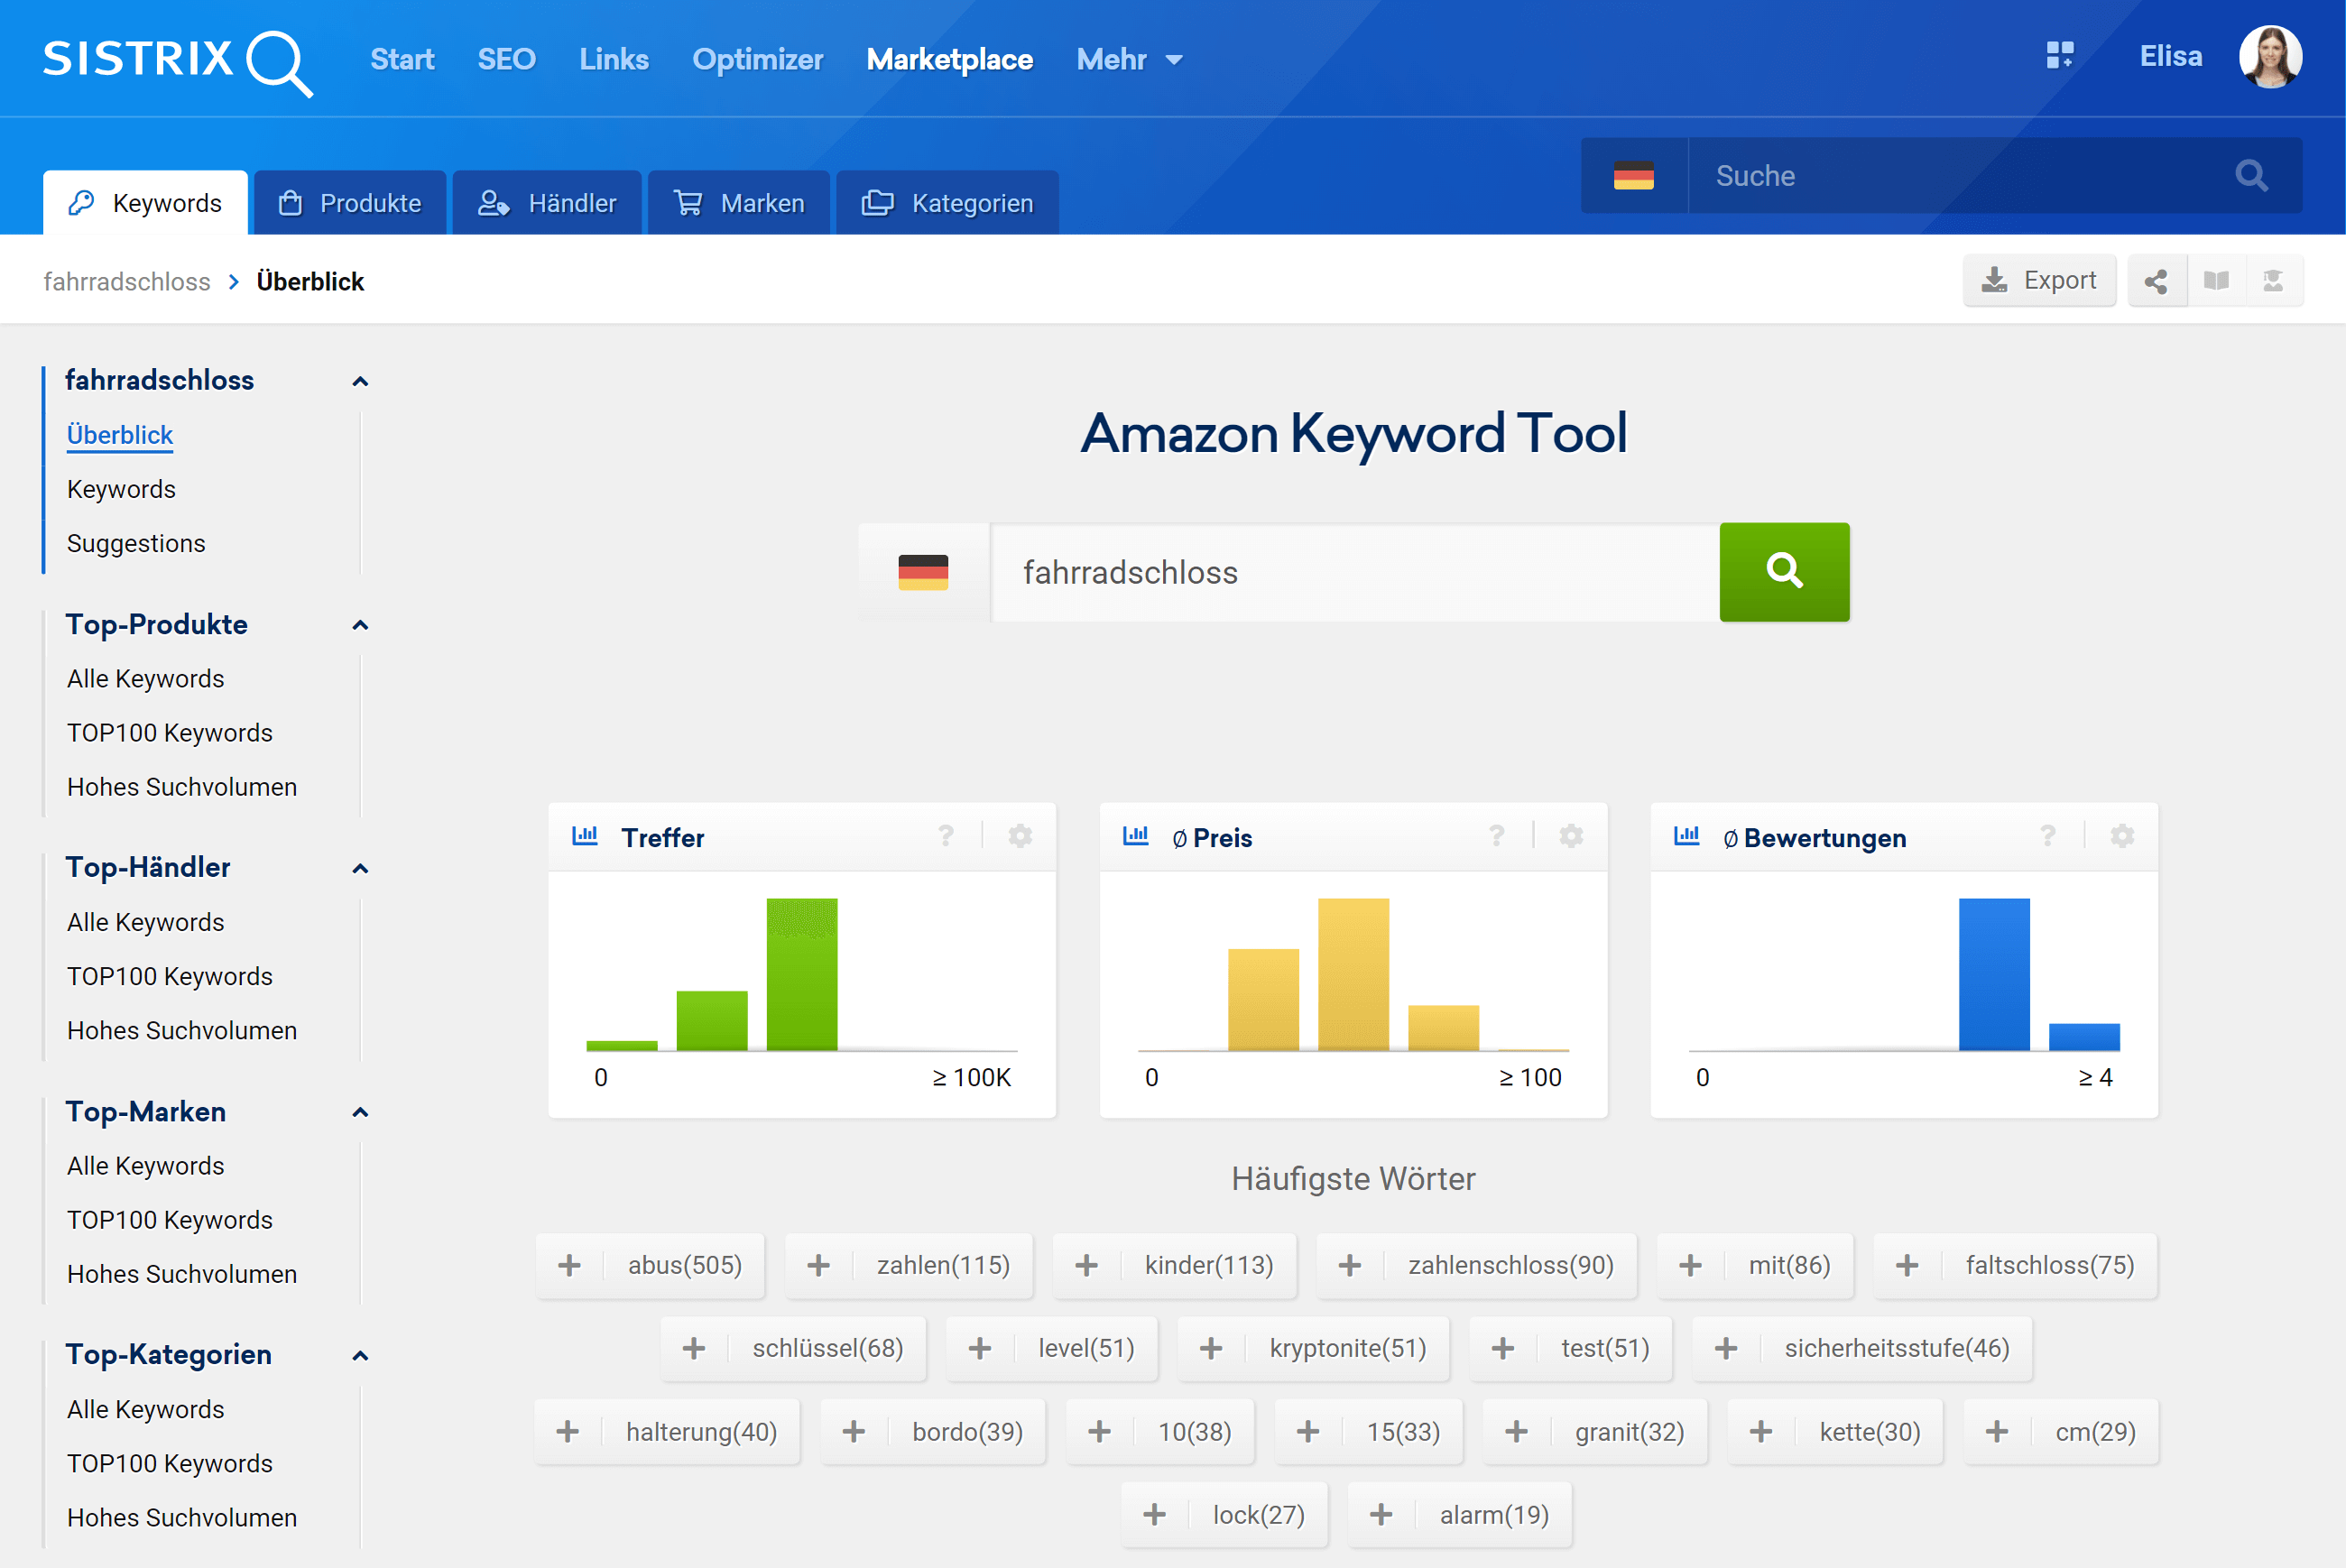The image size is (2346, 1568).
Task: Click Elisa's profile avatar
Action: pos(2269,57)
